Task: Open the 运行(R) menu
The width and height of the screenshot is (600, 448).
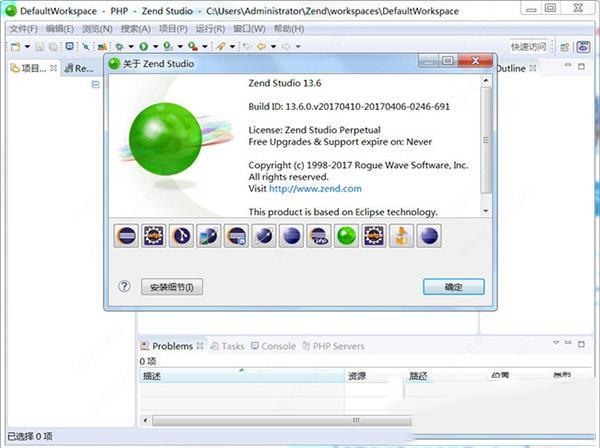Action: coord(210,29)
